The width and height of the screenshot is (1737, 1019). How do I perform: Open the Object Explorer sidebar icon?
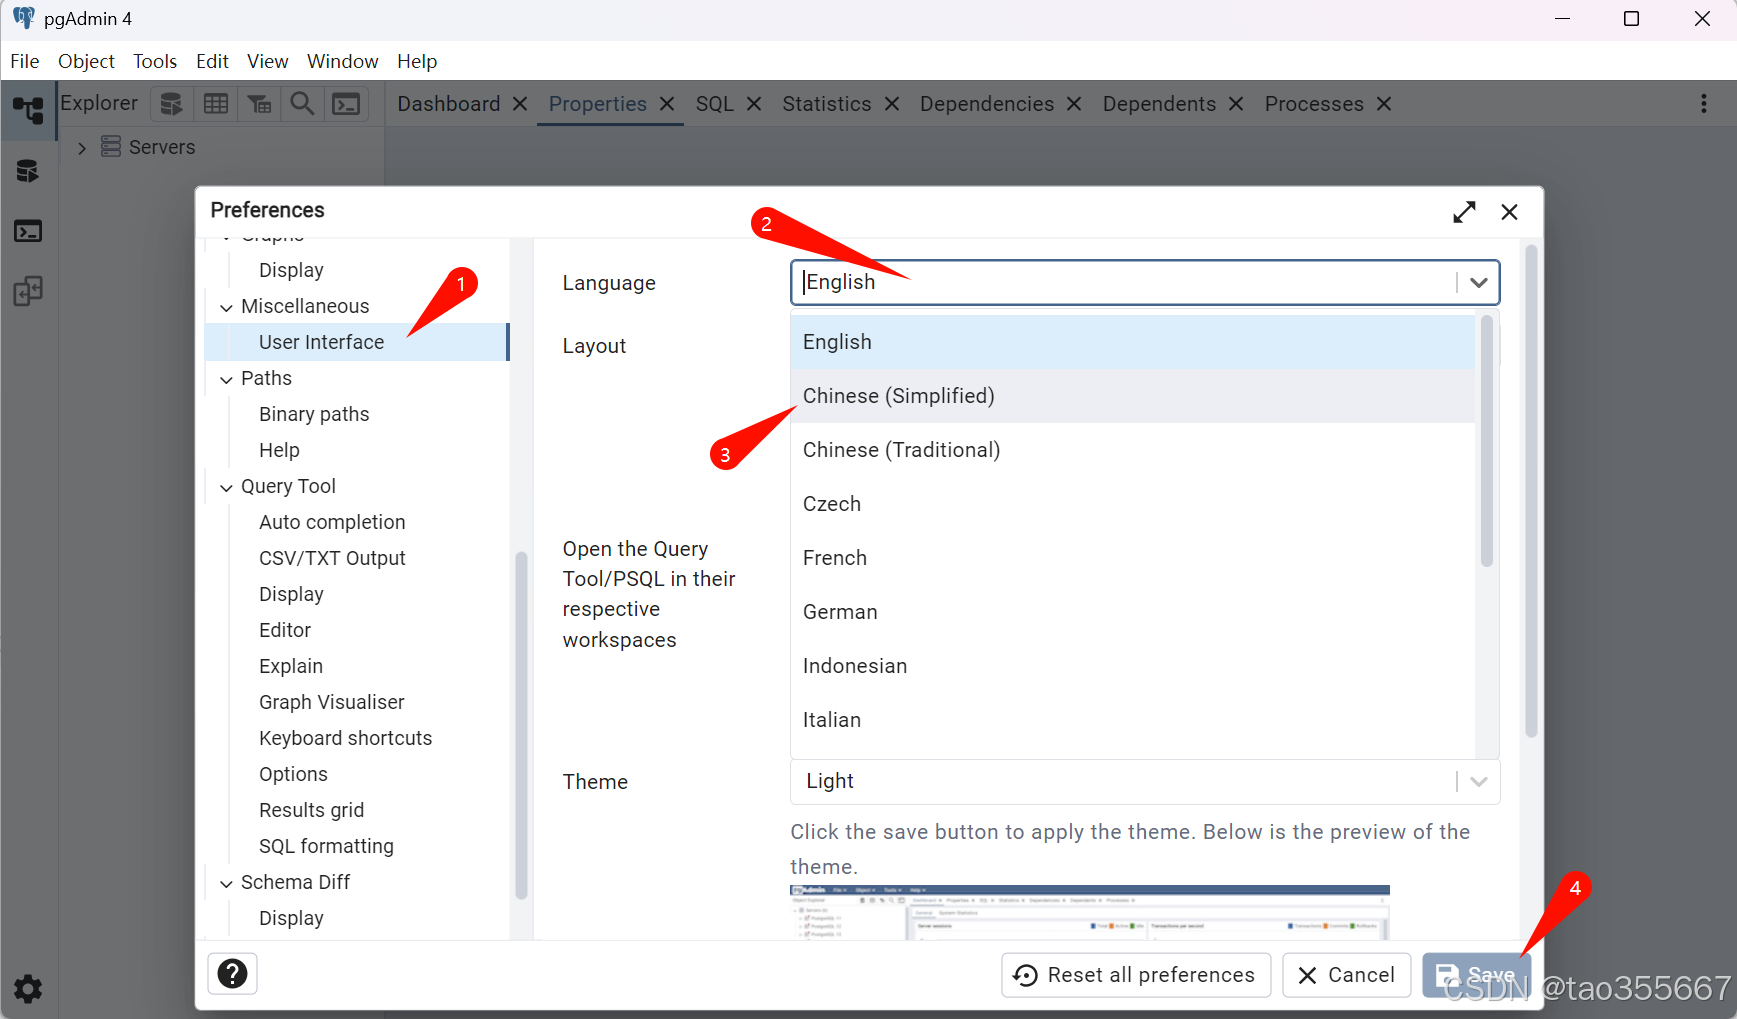28,109
